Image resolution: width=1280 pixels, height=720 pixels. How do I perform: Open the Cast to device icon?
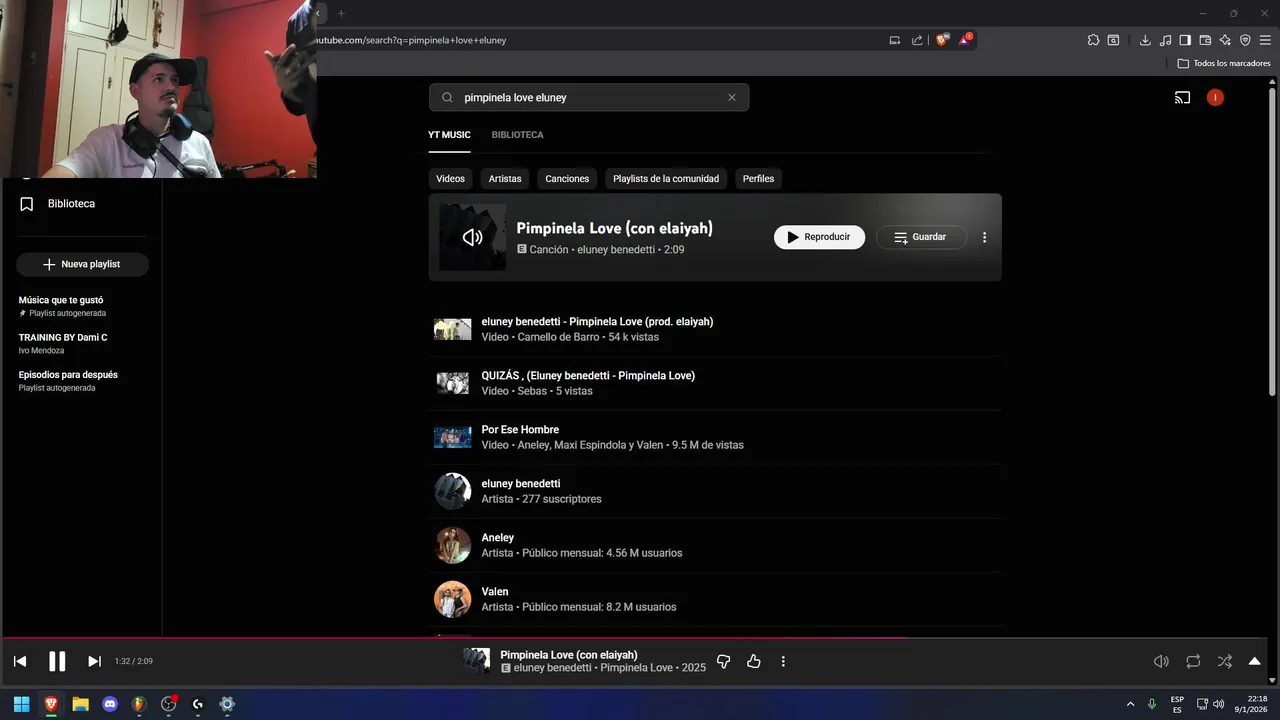[x=1182, y=98]
